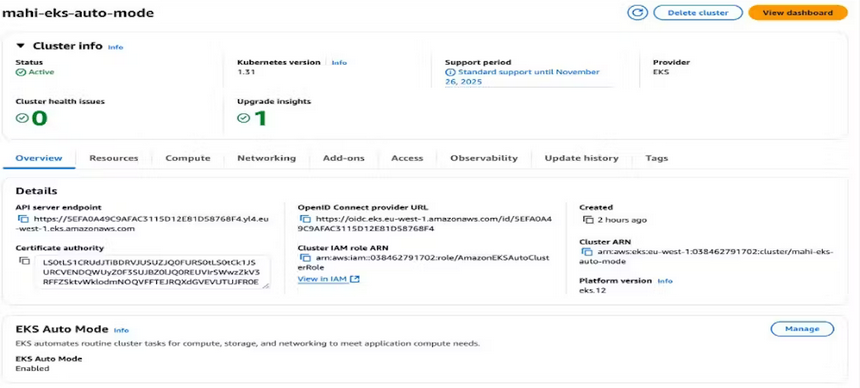Open the Compute tab
This screenshot has height=388, width=860.
click(x=188, y=158)
